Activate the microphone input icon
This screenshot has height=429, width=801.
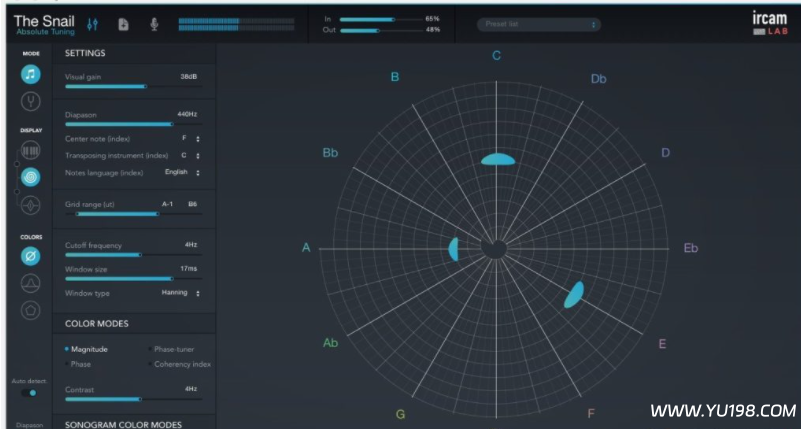click(x=154, y=24)
